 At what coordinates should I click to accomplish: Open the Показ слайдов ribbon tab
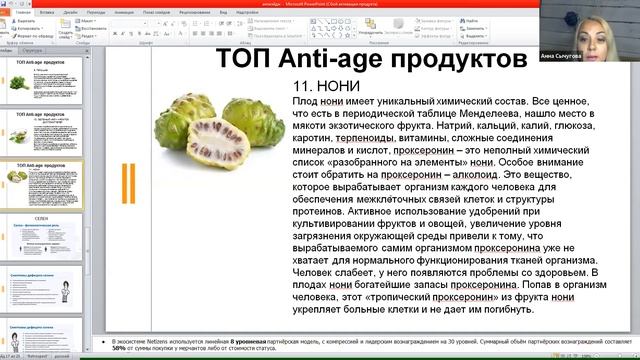tap(156, 13)
